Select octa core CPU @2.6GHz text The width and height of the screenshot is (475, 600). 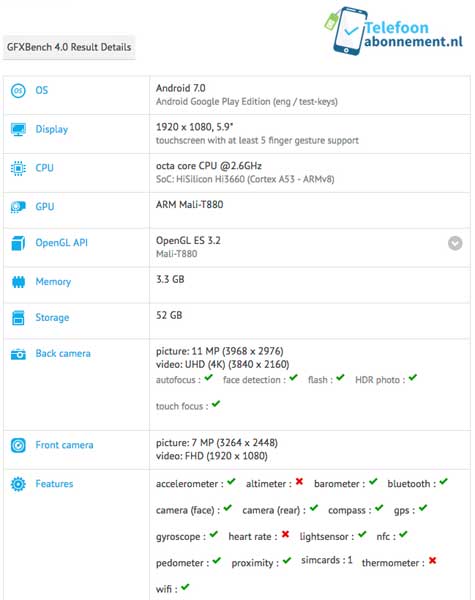pos(209,166)
